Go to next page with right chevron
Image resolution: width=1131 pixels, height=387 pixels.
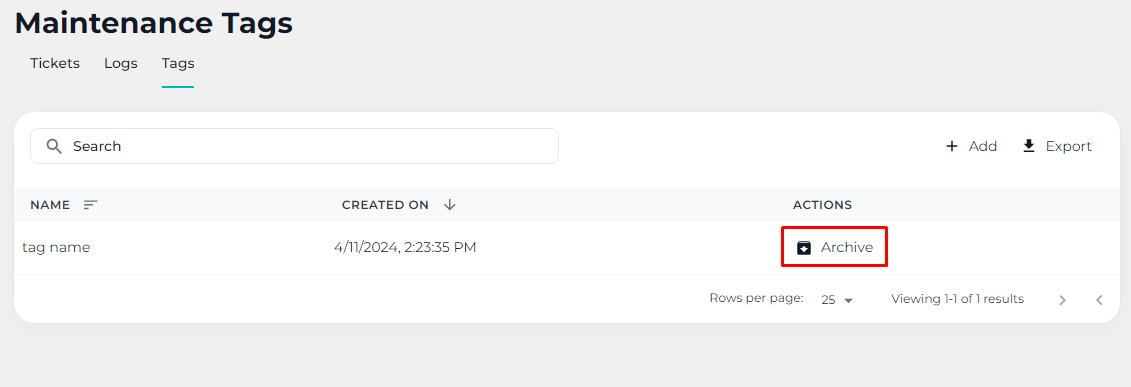(1062, 300)
